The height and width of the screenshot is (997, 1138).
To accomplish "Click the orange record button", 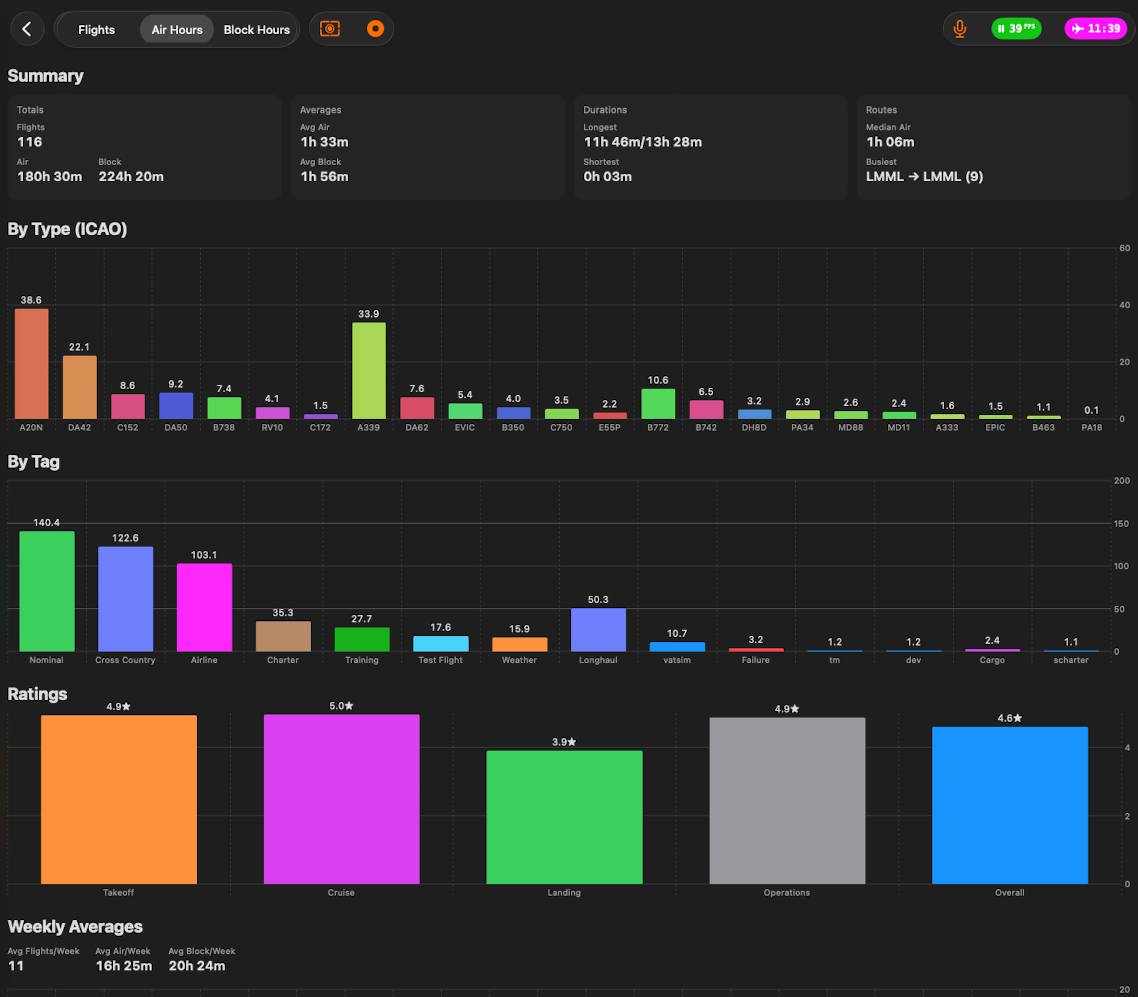I will (x=375, y=29).
